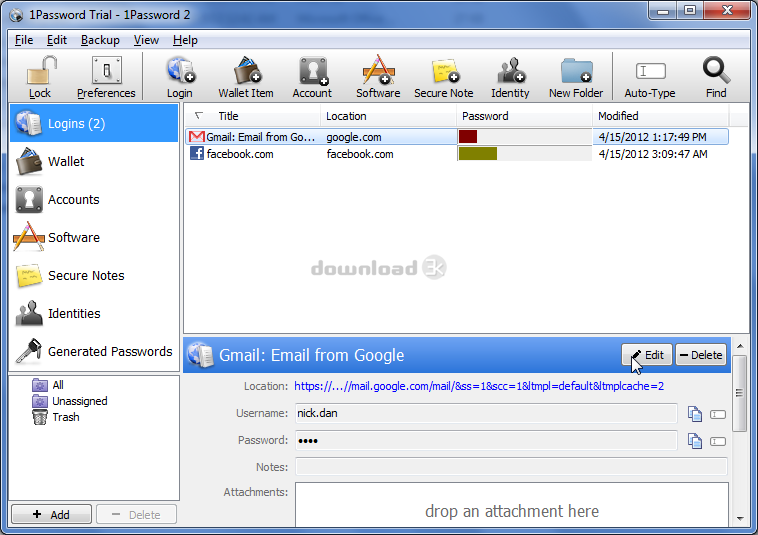
Task: Open the Software category in sidebar
Action: point(94,237)
